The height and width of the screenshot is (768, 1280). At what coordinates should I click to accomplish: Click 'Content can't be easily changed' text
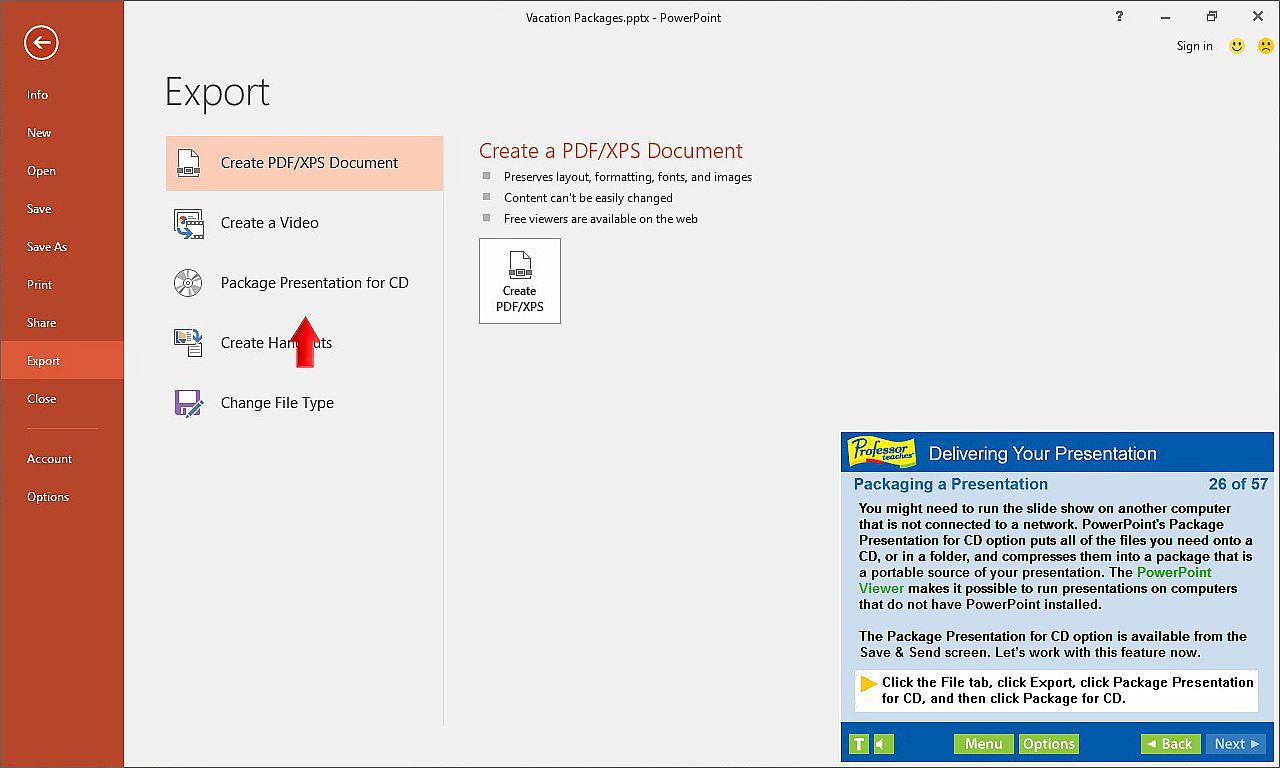(x=588, y=198)
